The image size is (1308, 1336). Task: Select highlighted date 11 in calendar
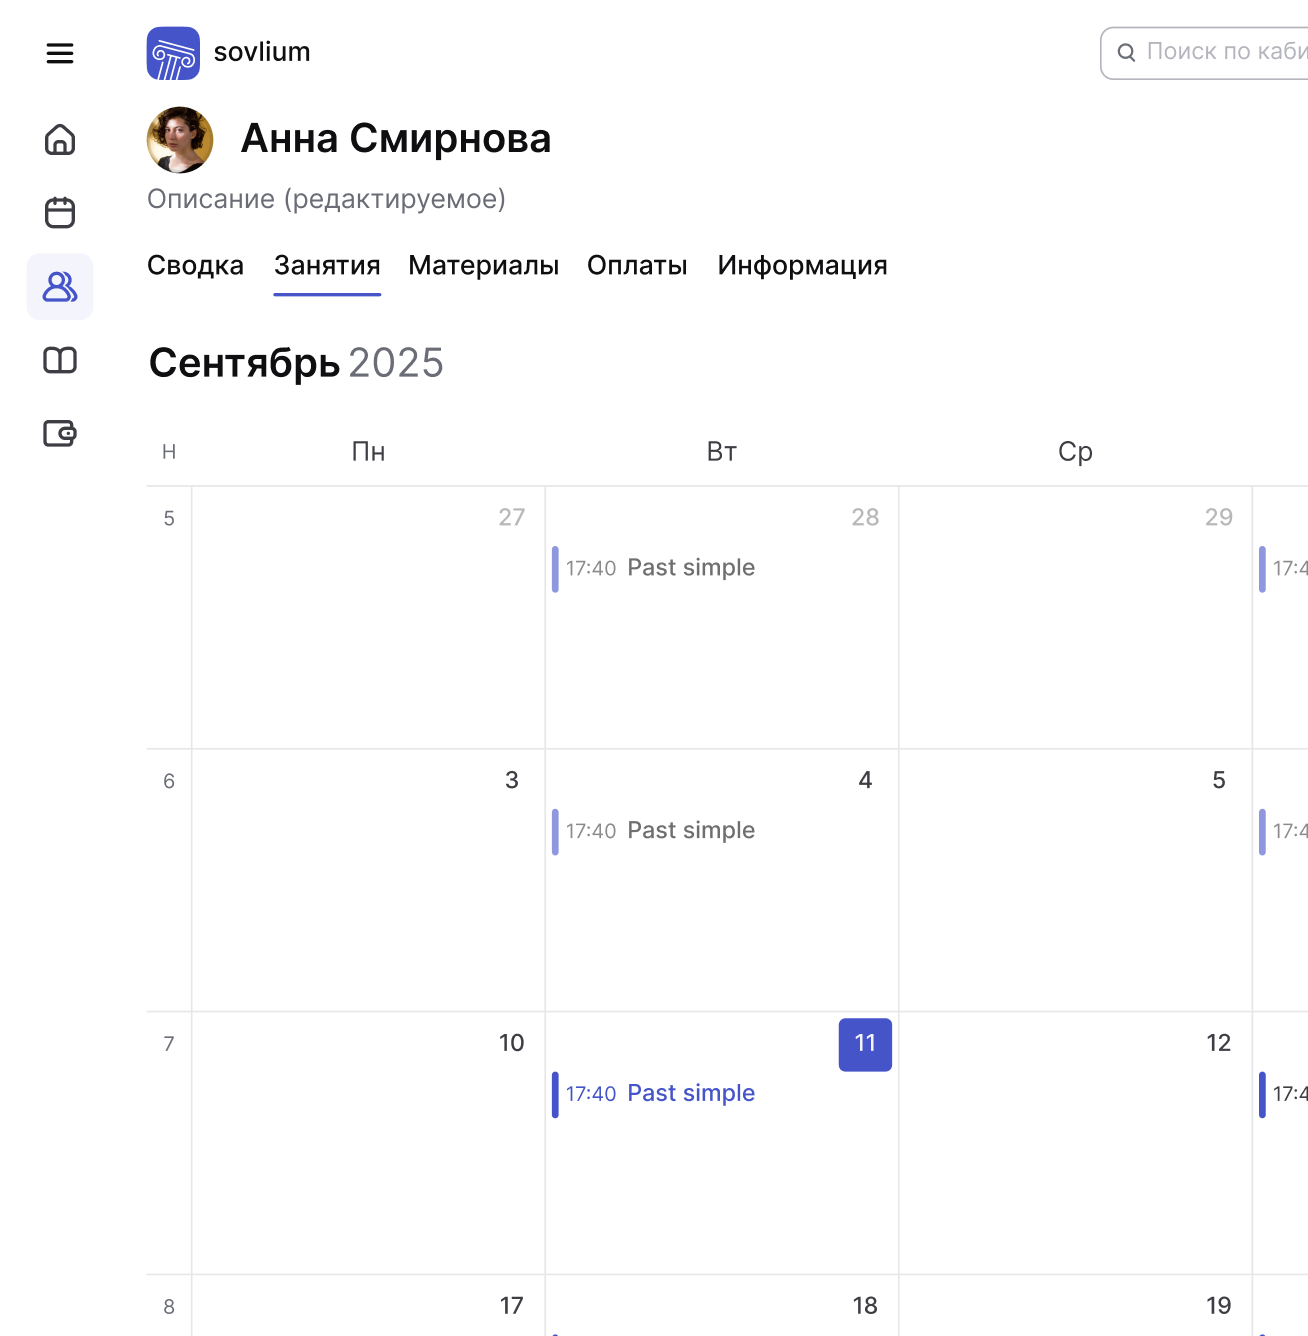(865, 1044)
